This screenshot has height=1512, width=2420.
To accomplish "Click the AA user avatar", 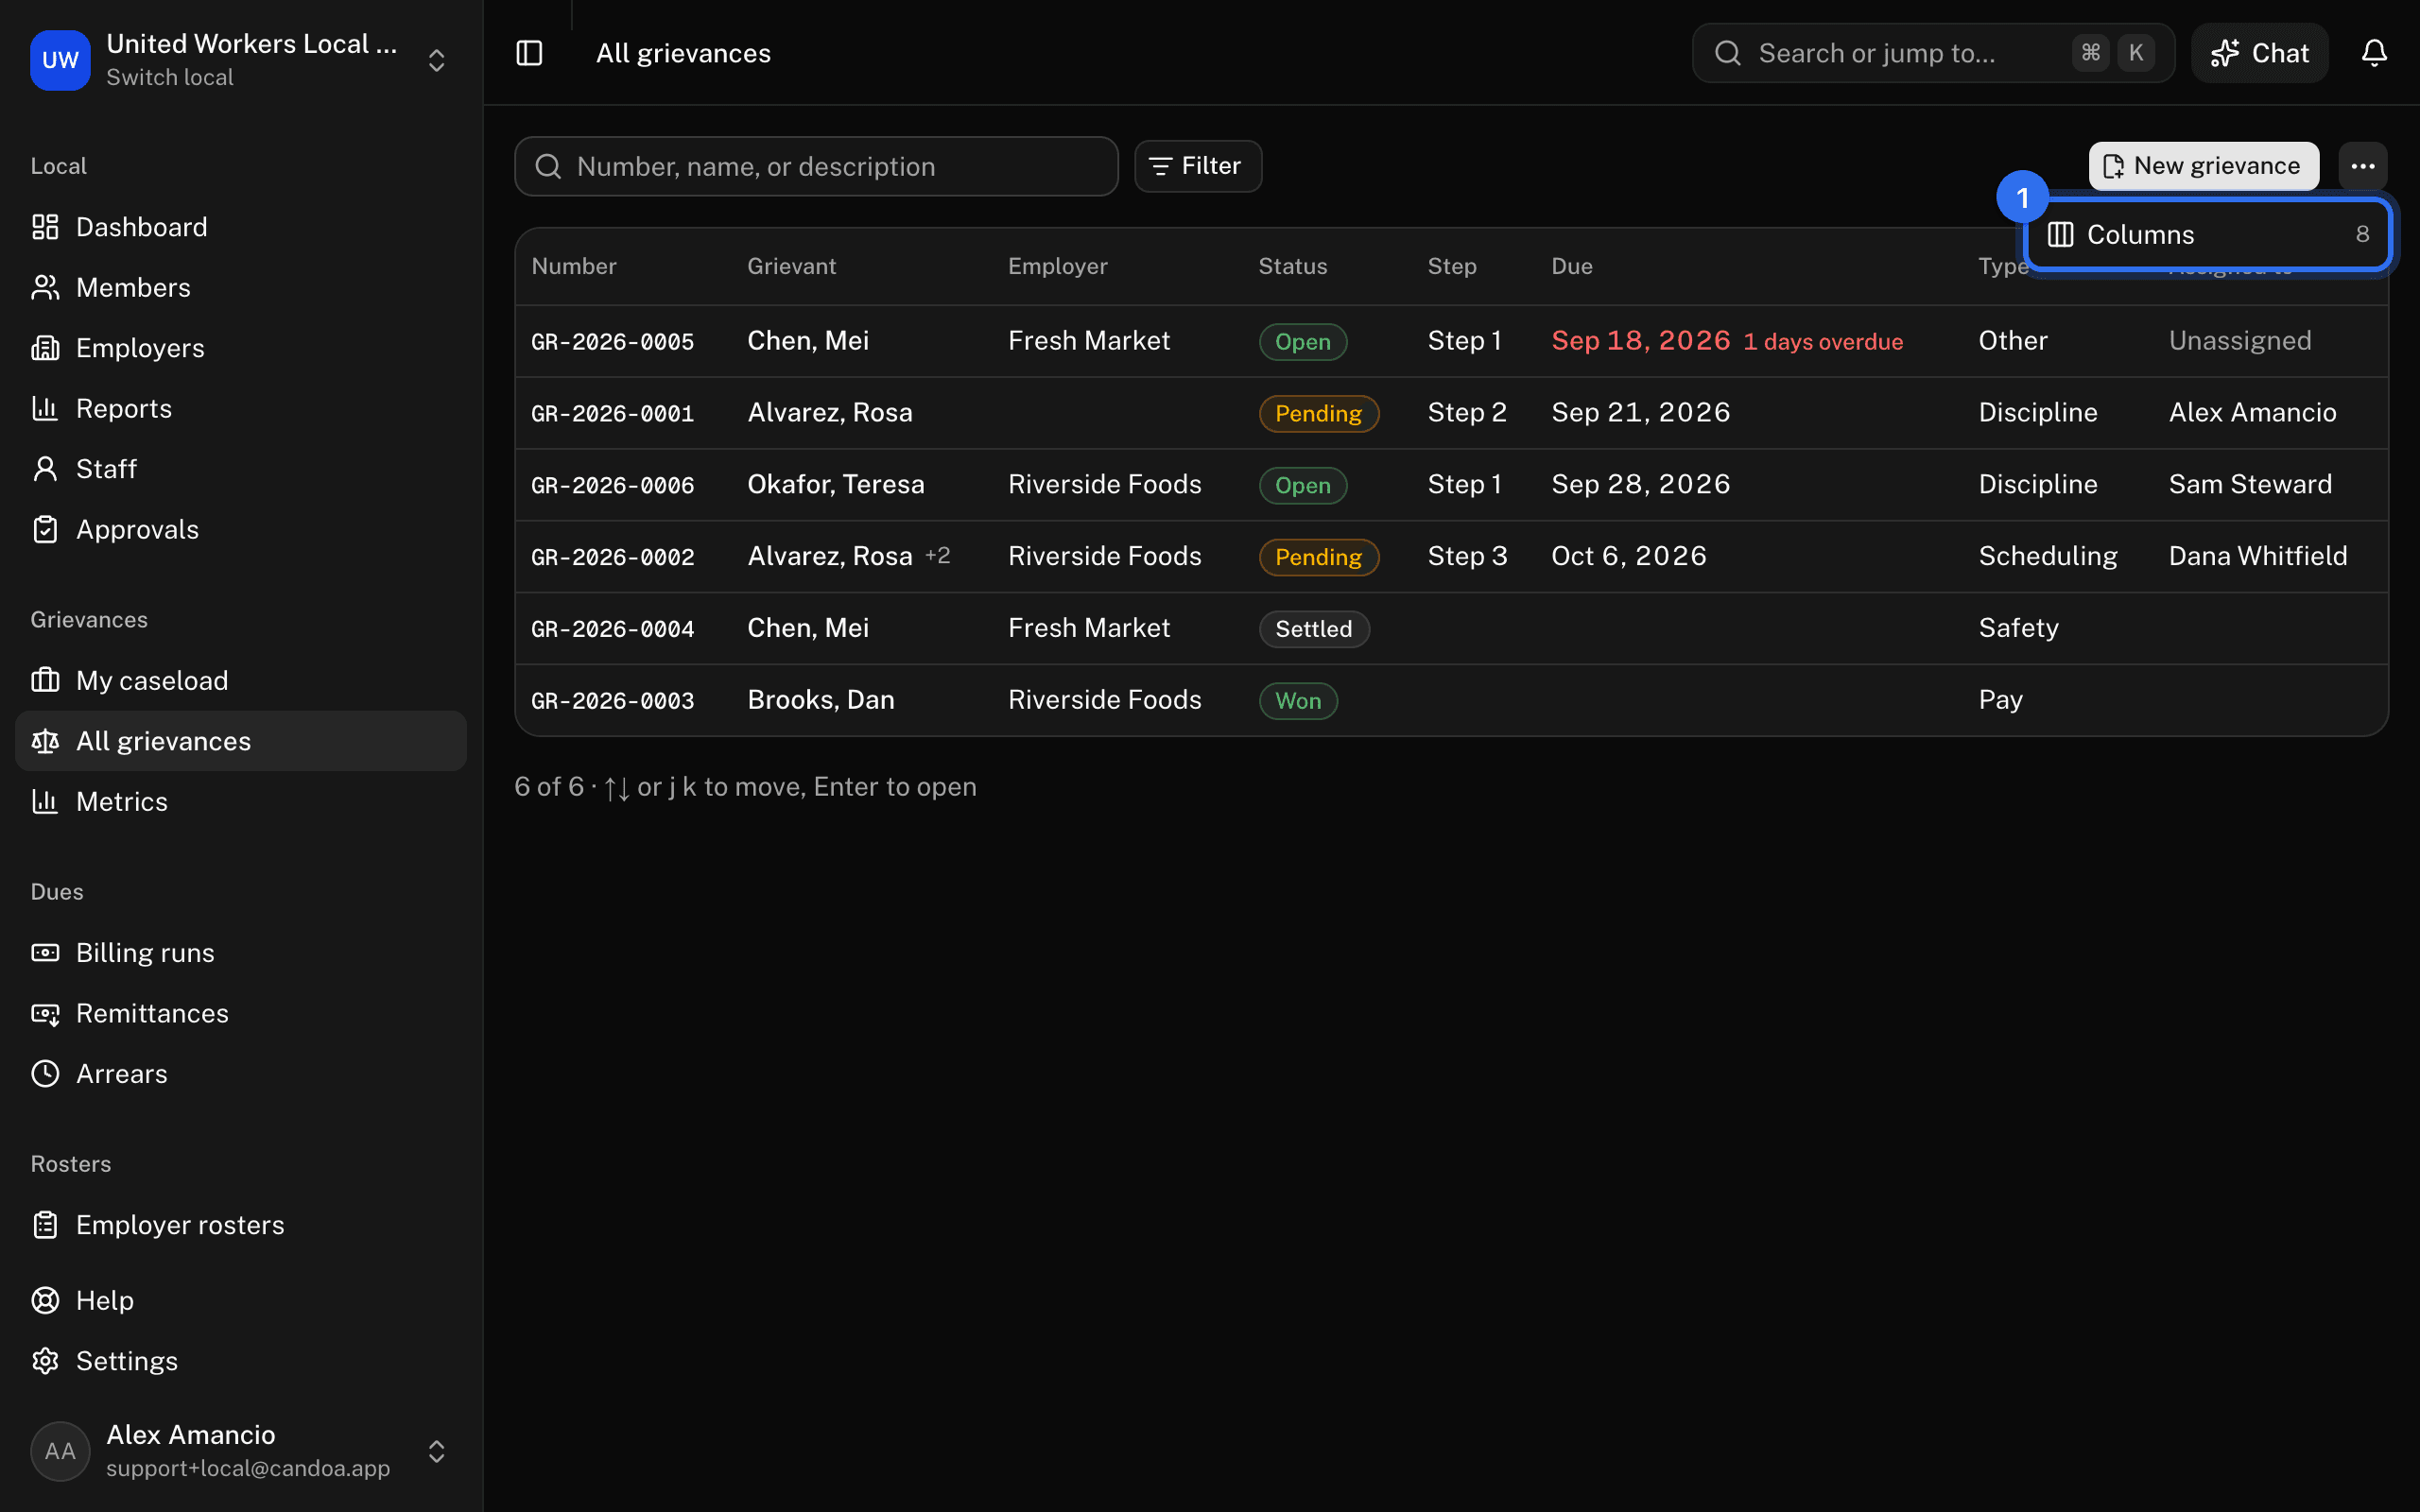I will tap(60, 1451).
